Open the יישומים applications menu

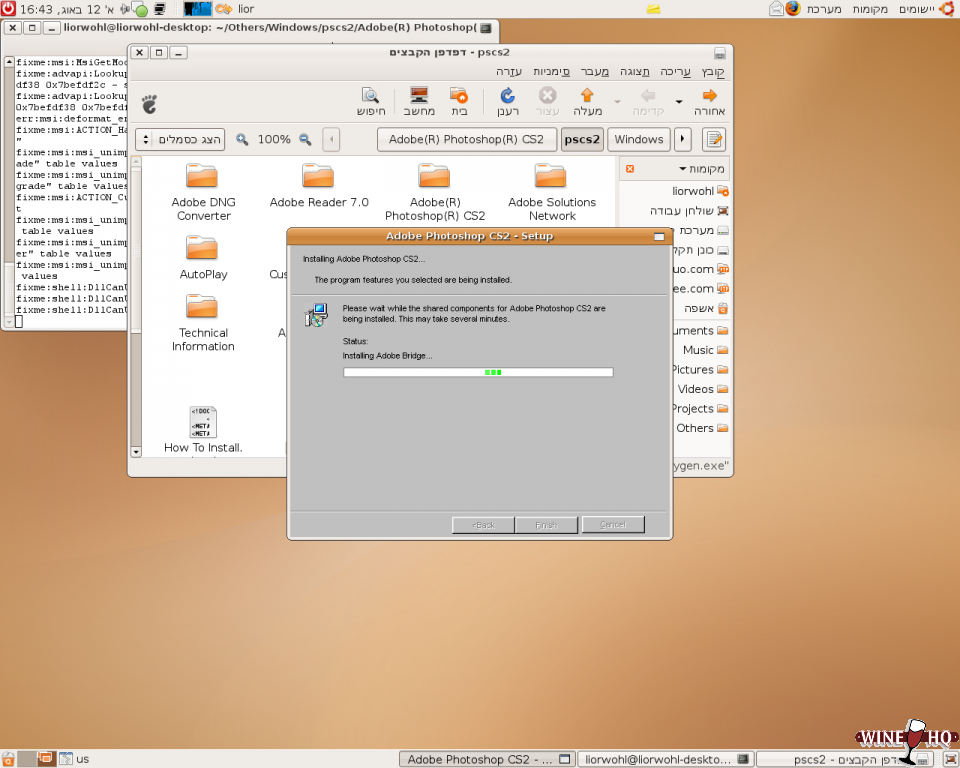[917, 9]
